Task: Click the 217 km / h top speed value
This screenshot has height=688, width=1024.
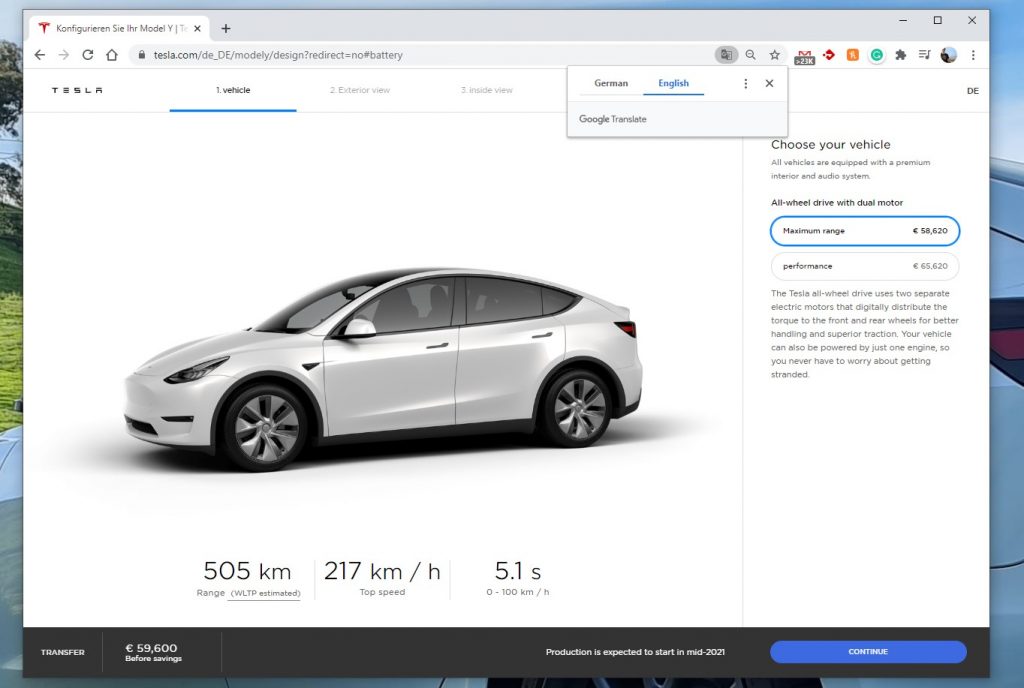Action: 382,571
